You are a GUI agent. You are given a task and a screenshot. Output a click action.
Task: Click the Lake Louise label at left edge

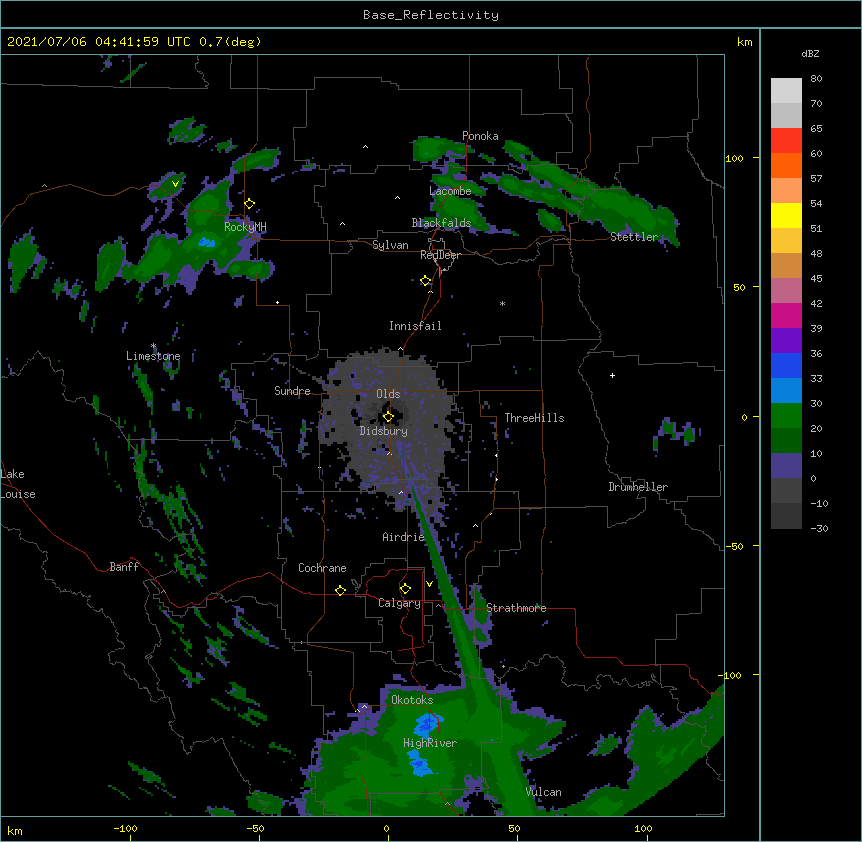pyautogui.click(x=18, y=484)
